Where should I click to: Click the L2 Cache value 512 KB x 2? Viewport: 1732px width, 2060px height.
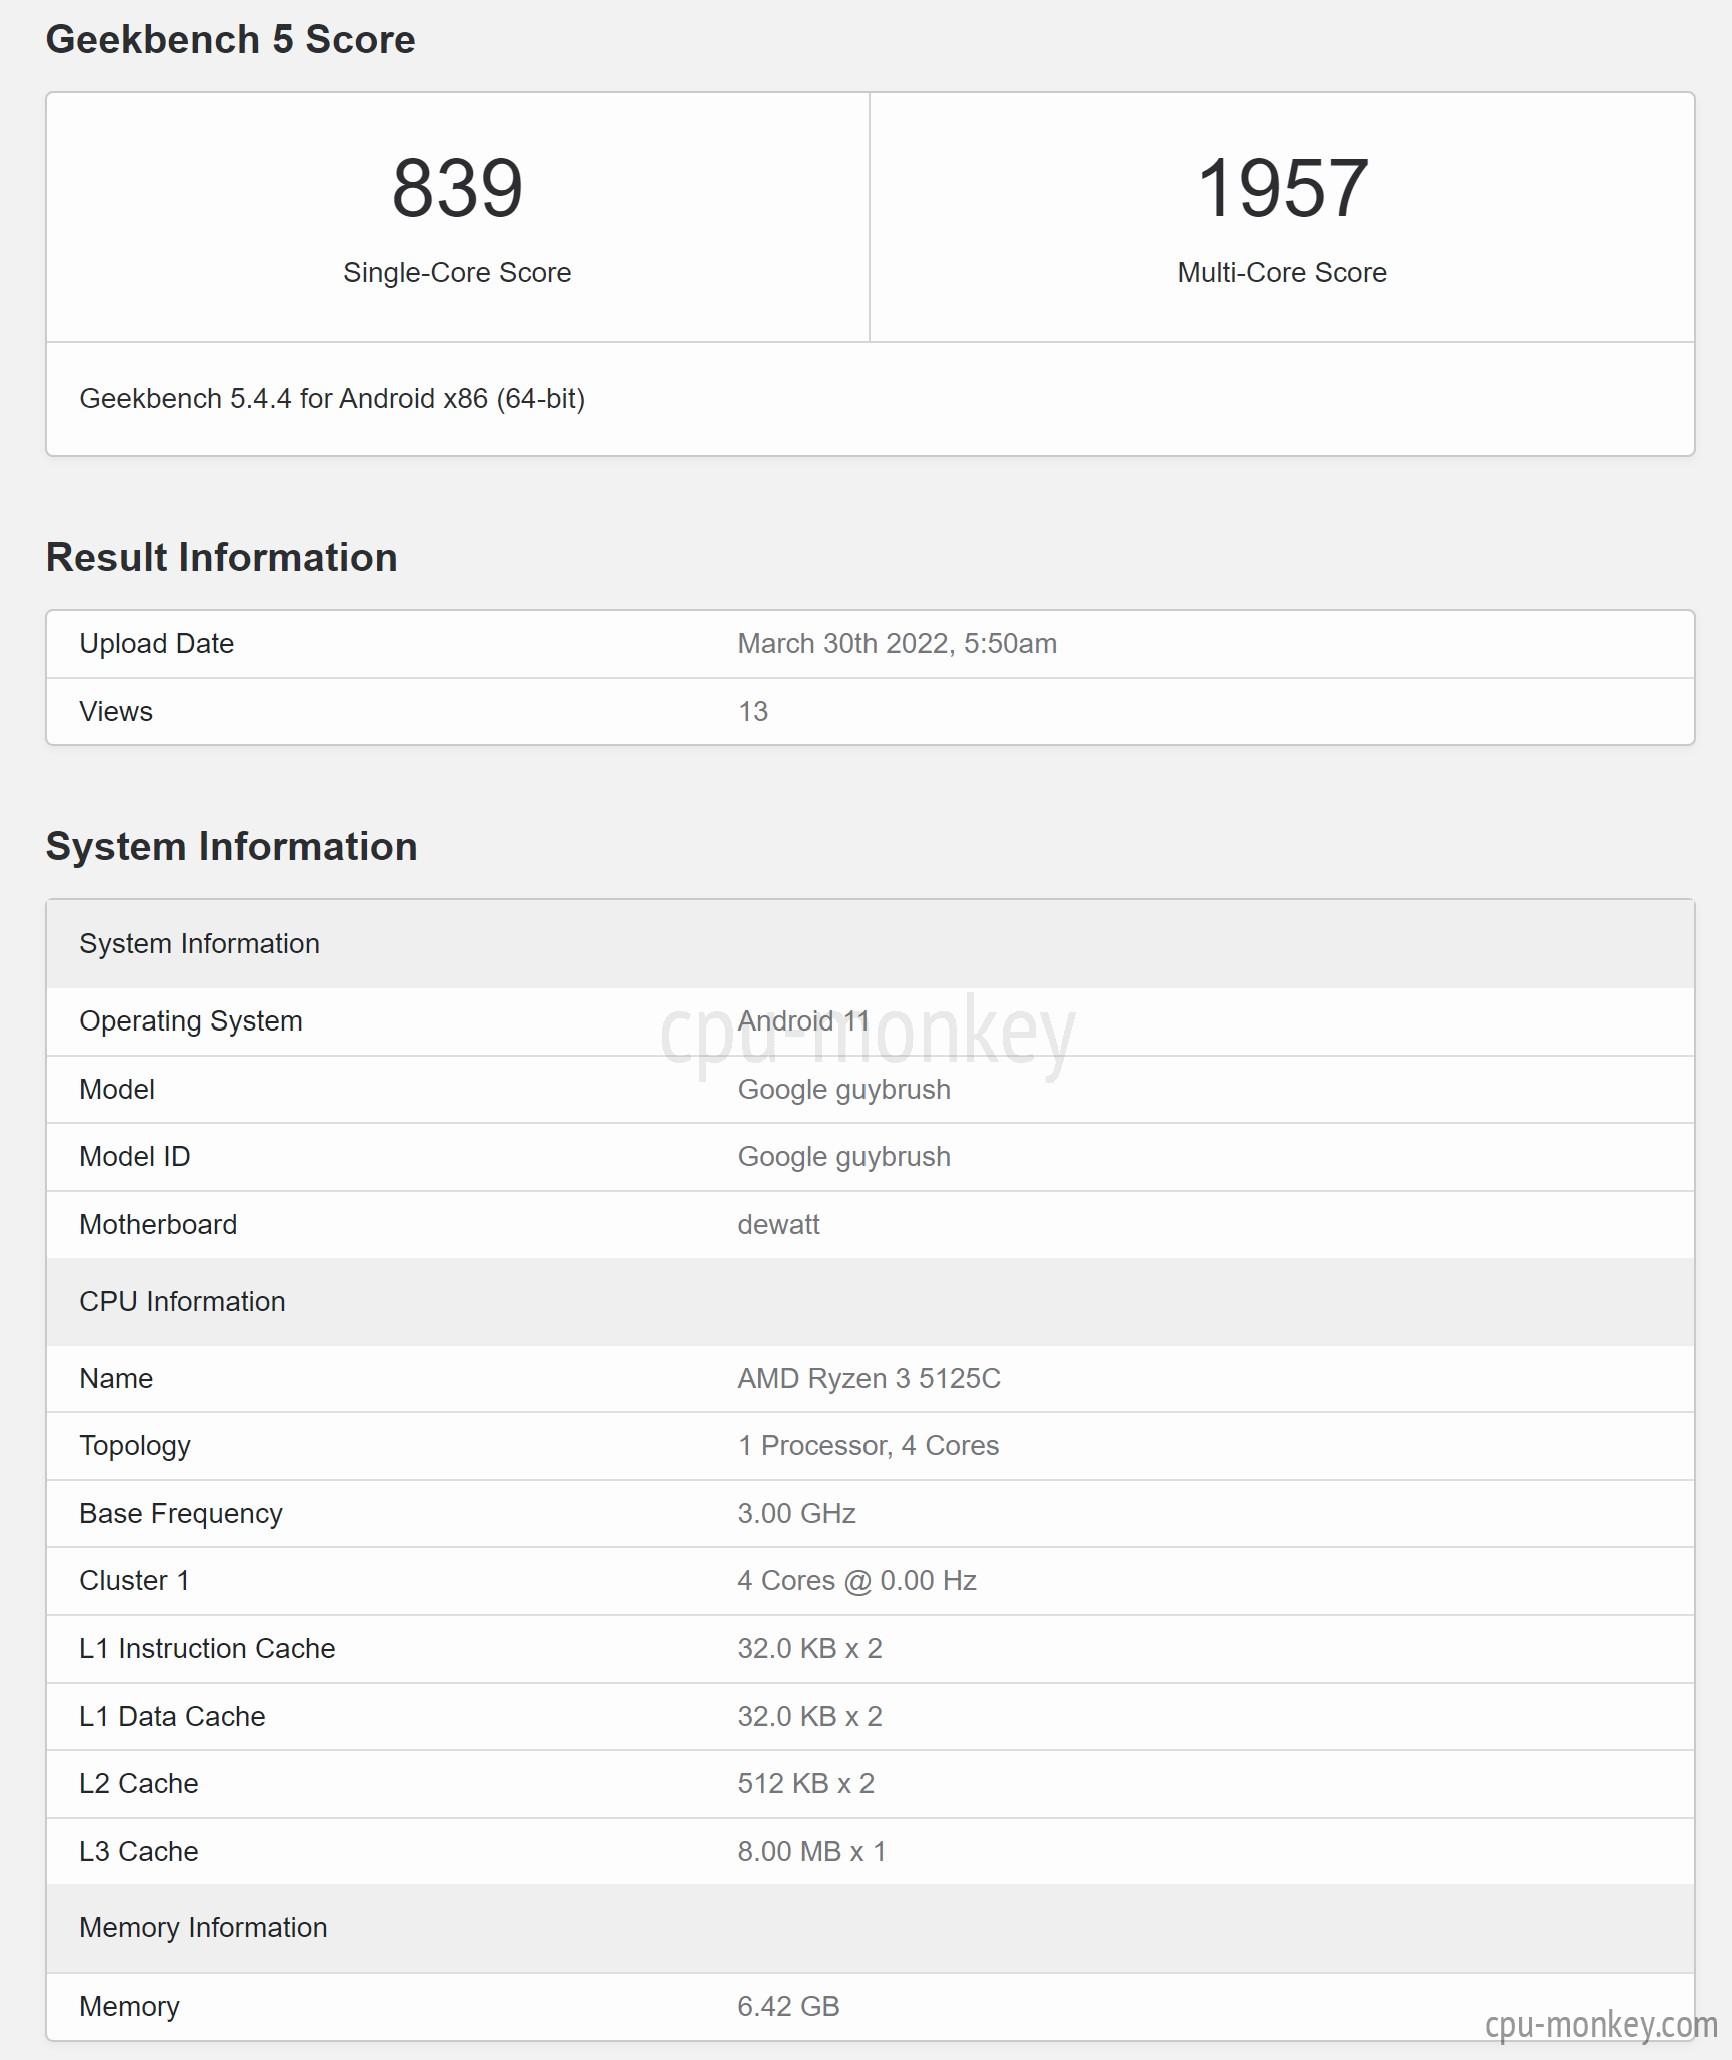click(x=806, y=1783)
